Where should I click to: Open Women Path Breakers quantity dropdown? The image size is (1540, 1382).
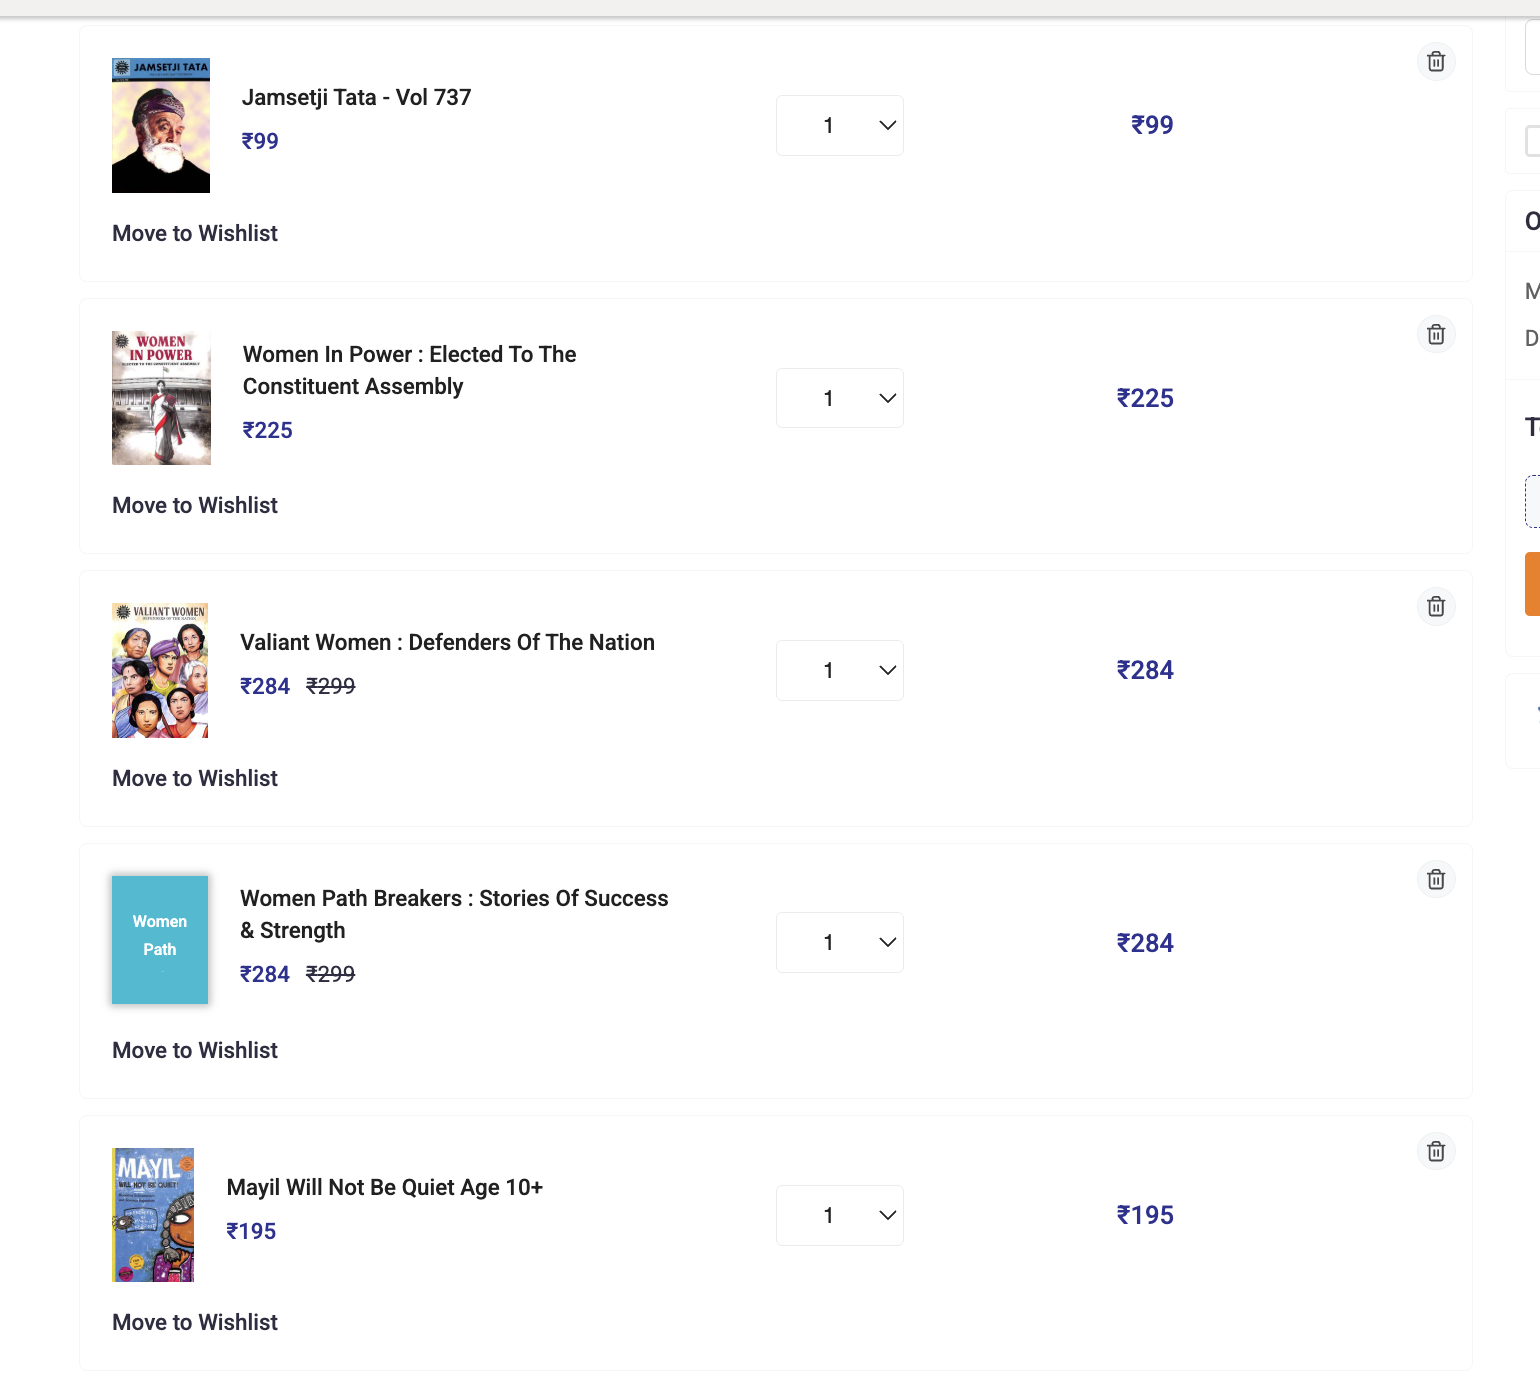[840, 943]
